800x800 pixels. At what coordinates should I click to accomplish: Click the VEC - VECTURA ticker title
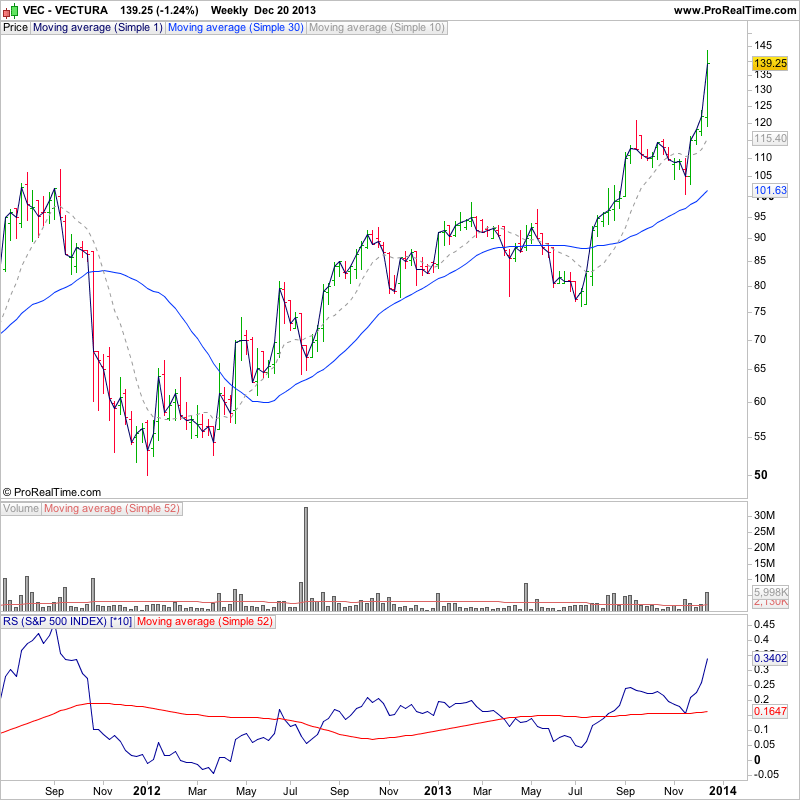click(65, 10)
